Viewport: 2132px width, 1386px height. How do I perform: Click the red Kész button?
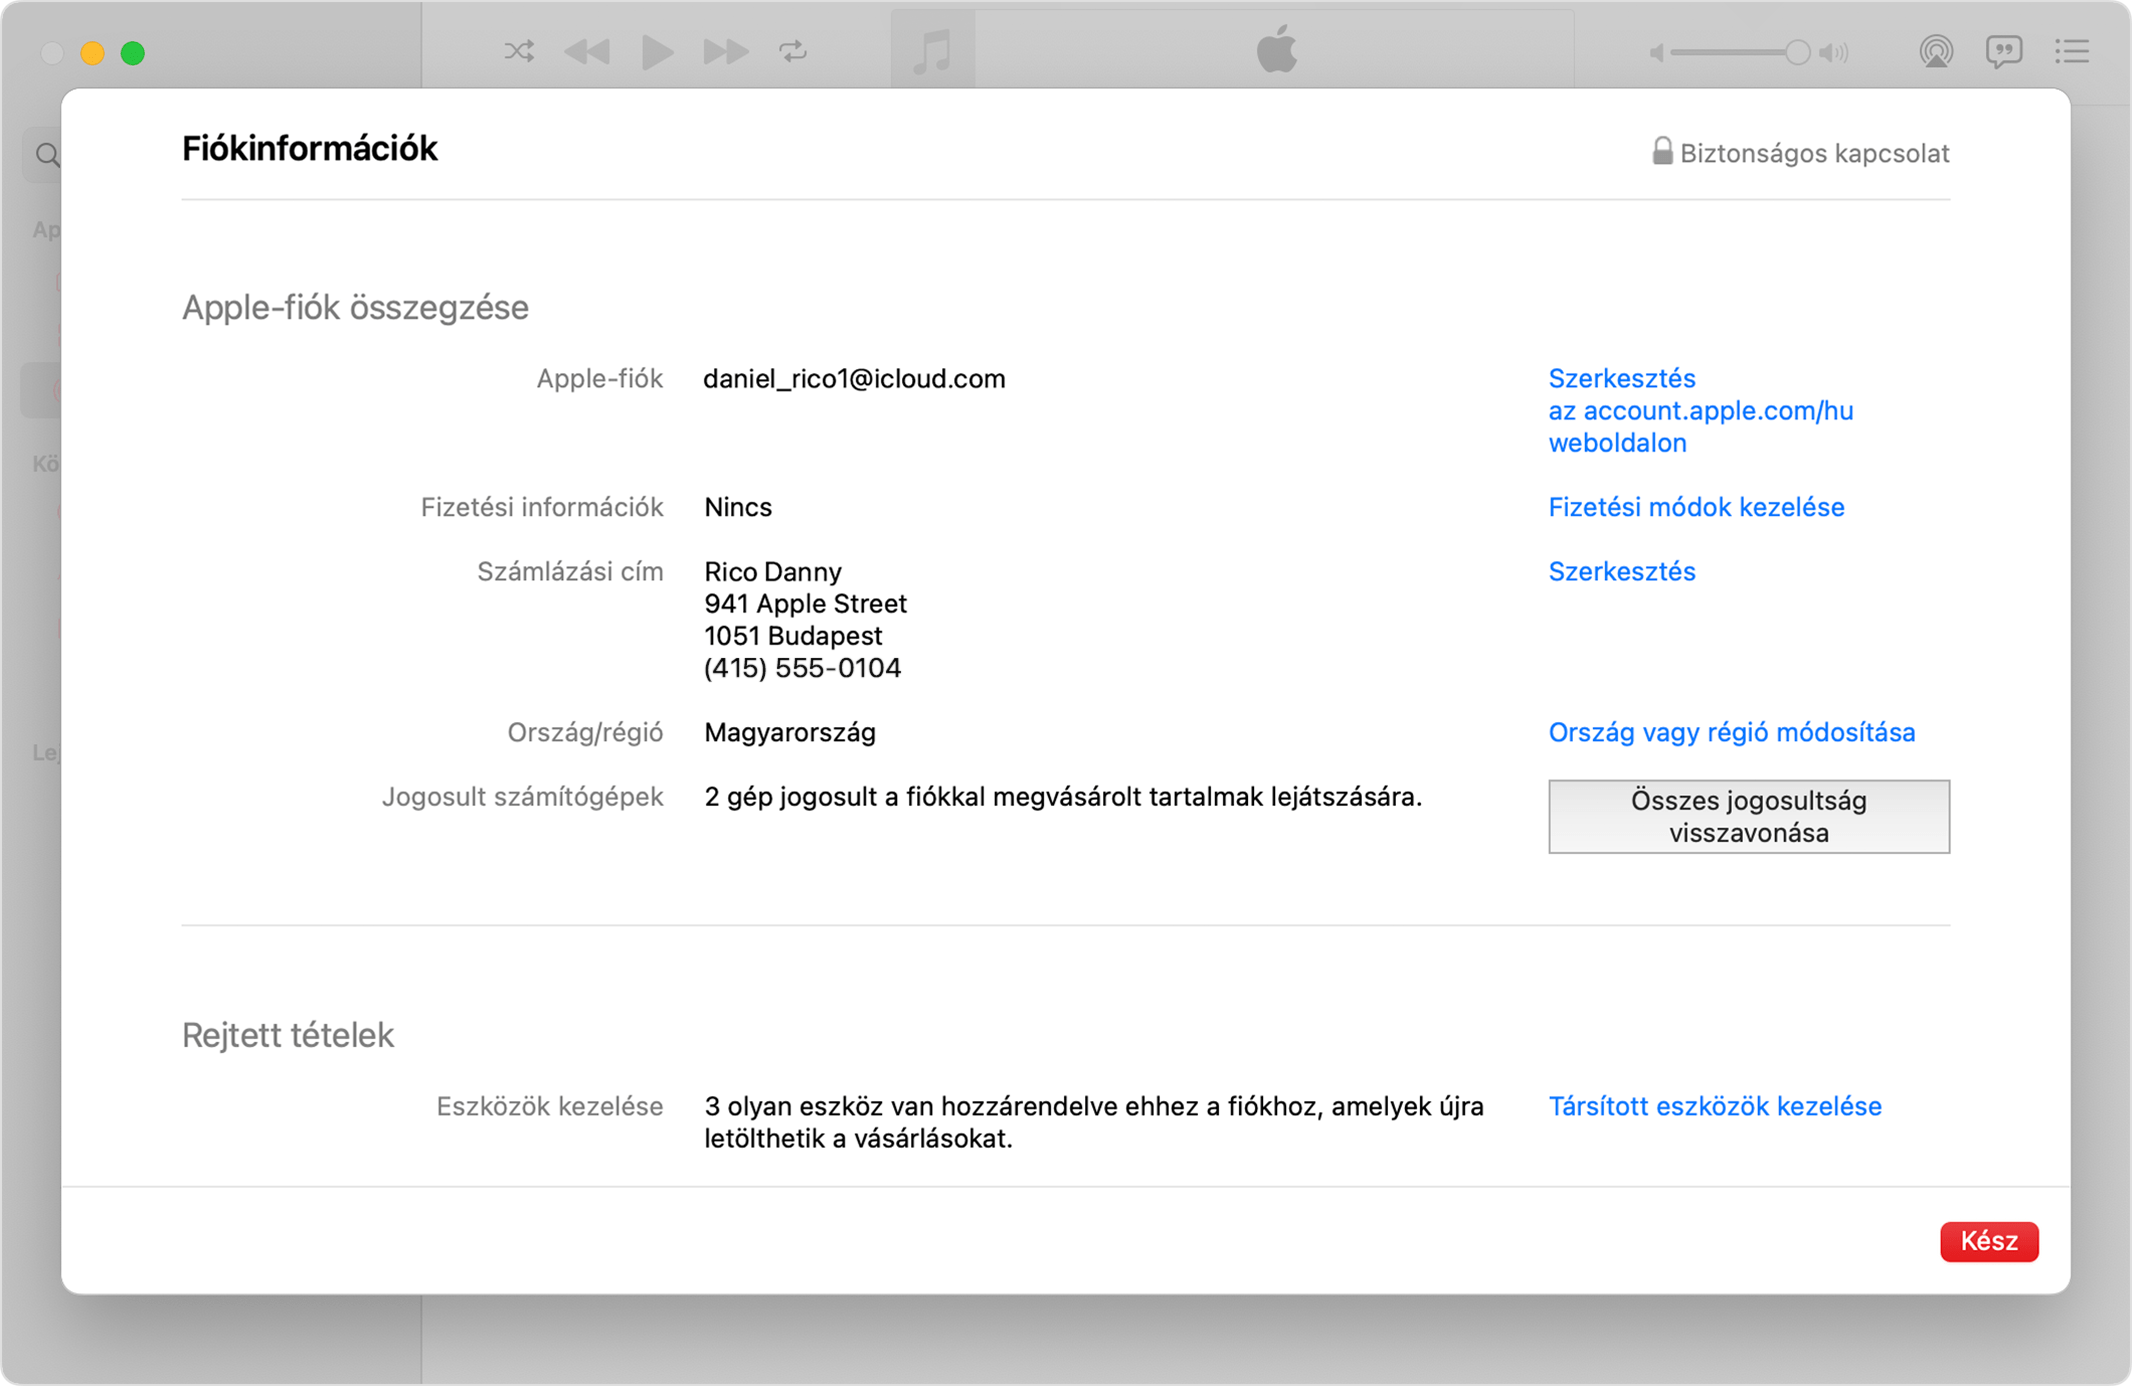(x=1989, y=1241)
